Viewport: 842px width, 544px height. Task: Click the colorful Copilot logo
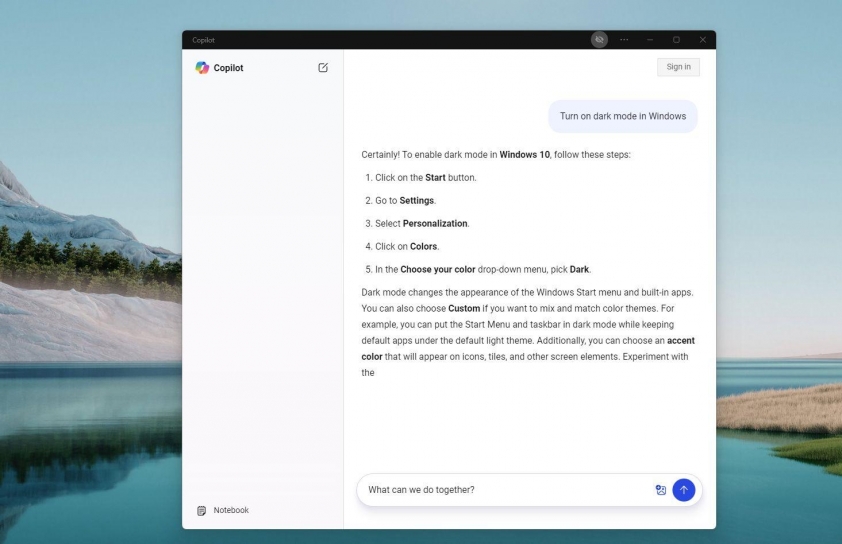202,68
